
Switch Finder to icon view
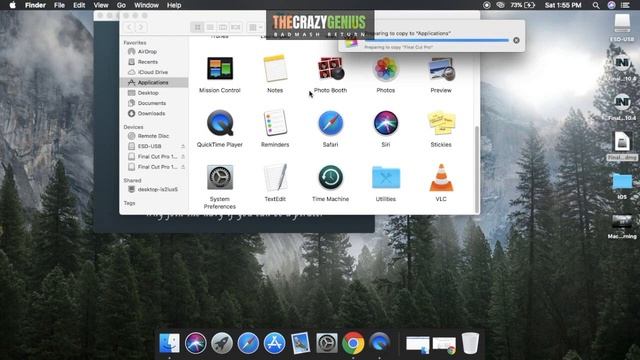[198, 27]
